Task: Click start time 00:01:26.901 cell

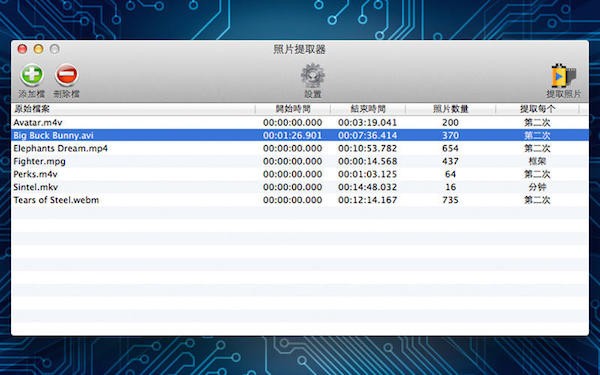Action: click(293, 135)
